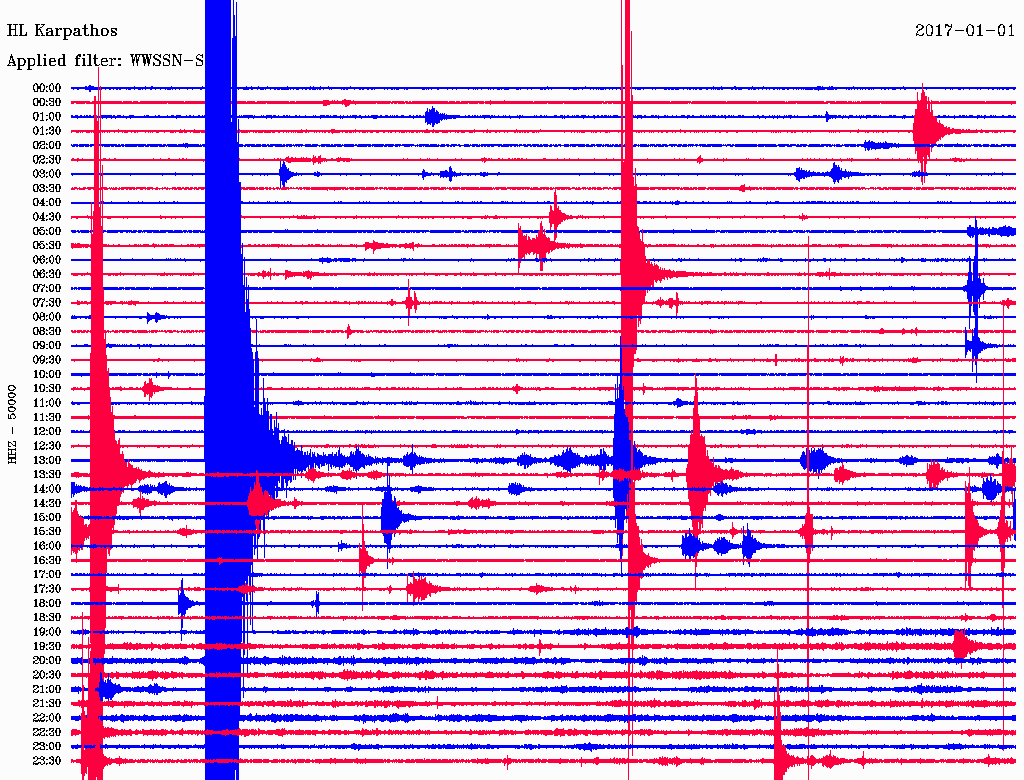Screen dimensions: 1024x780
Task: Select the 06:30 time label
Action: point(47,274)
